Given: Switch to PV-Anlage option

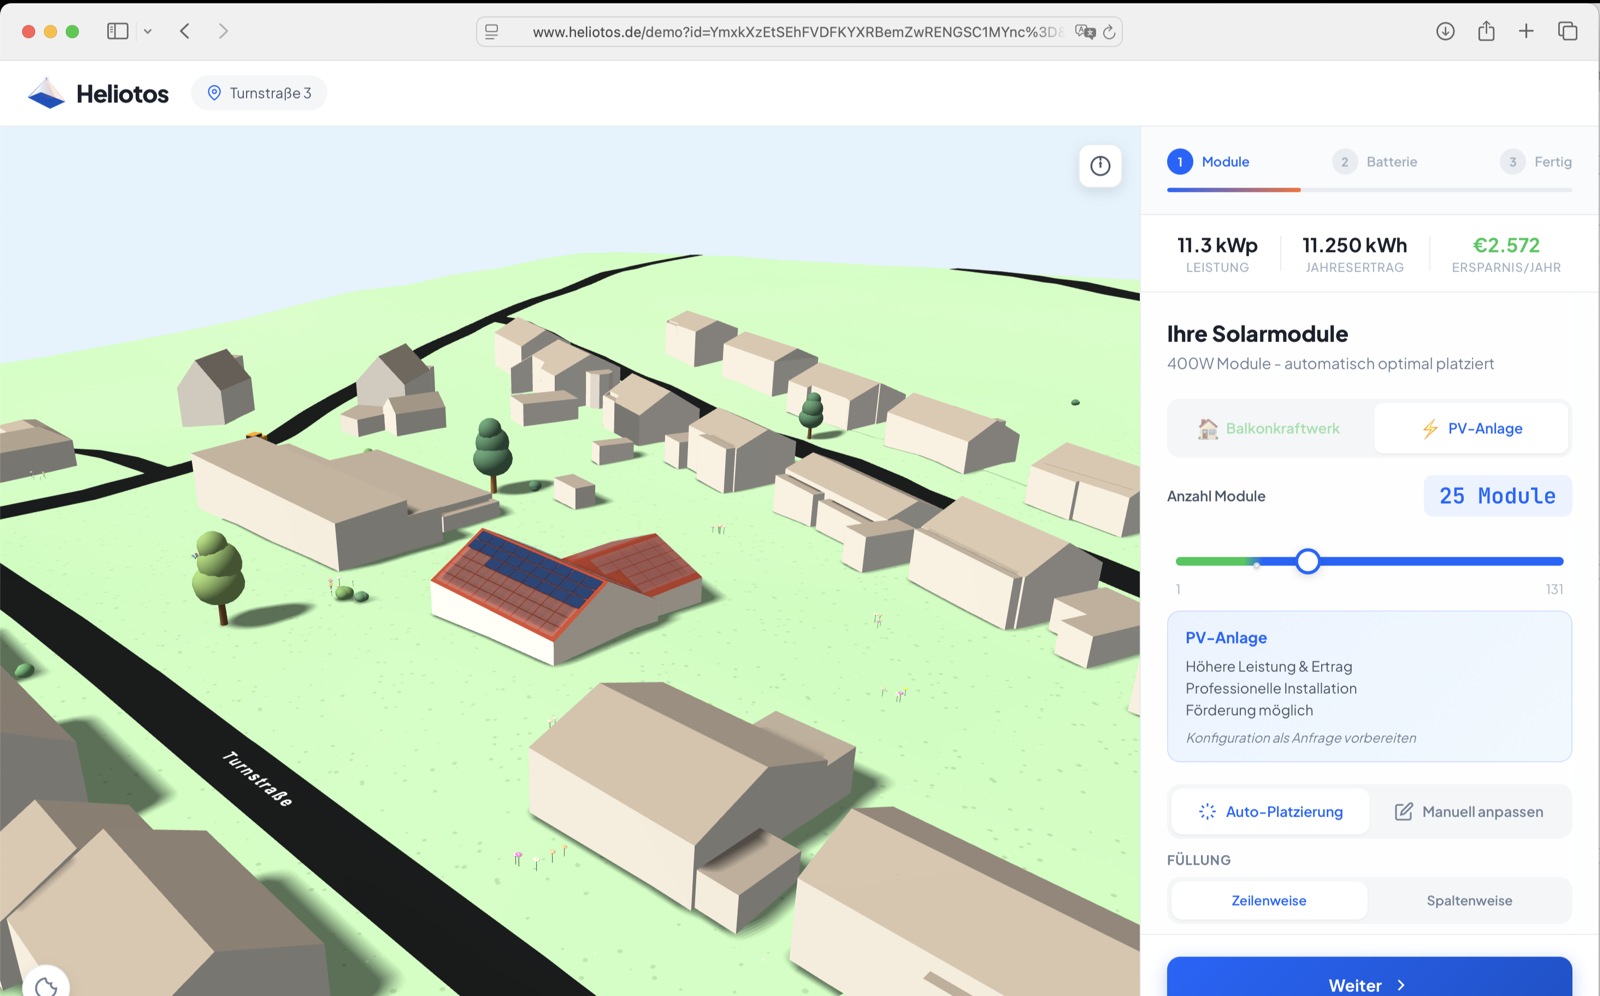Looking at the screenshot, I should [x=1471, y=428].
